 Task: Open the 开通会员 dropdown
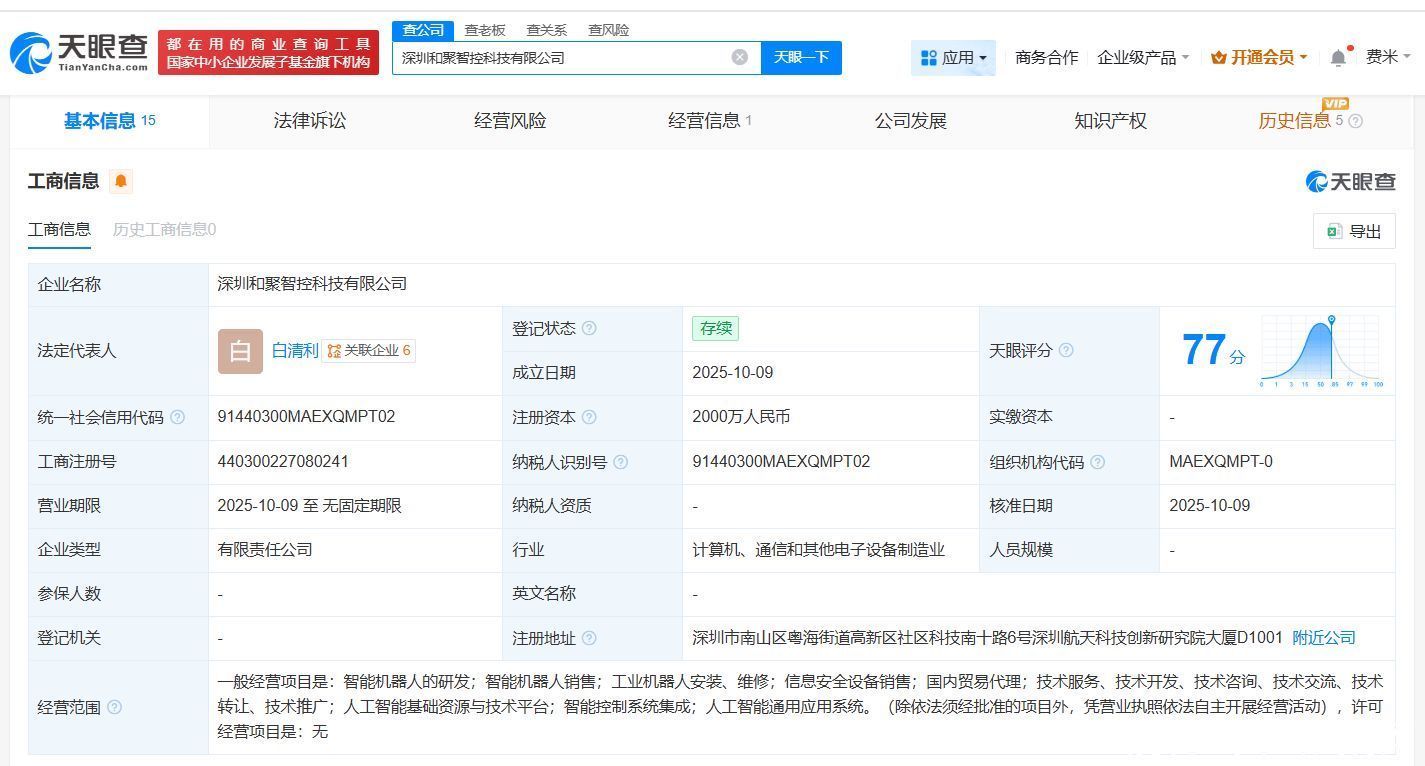1259,58
